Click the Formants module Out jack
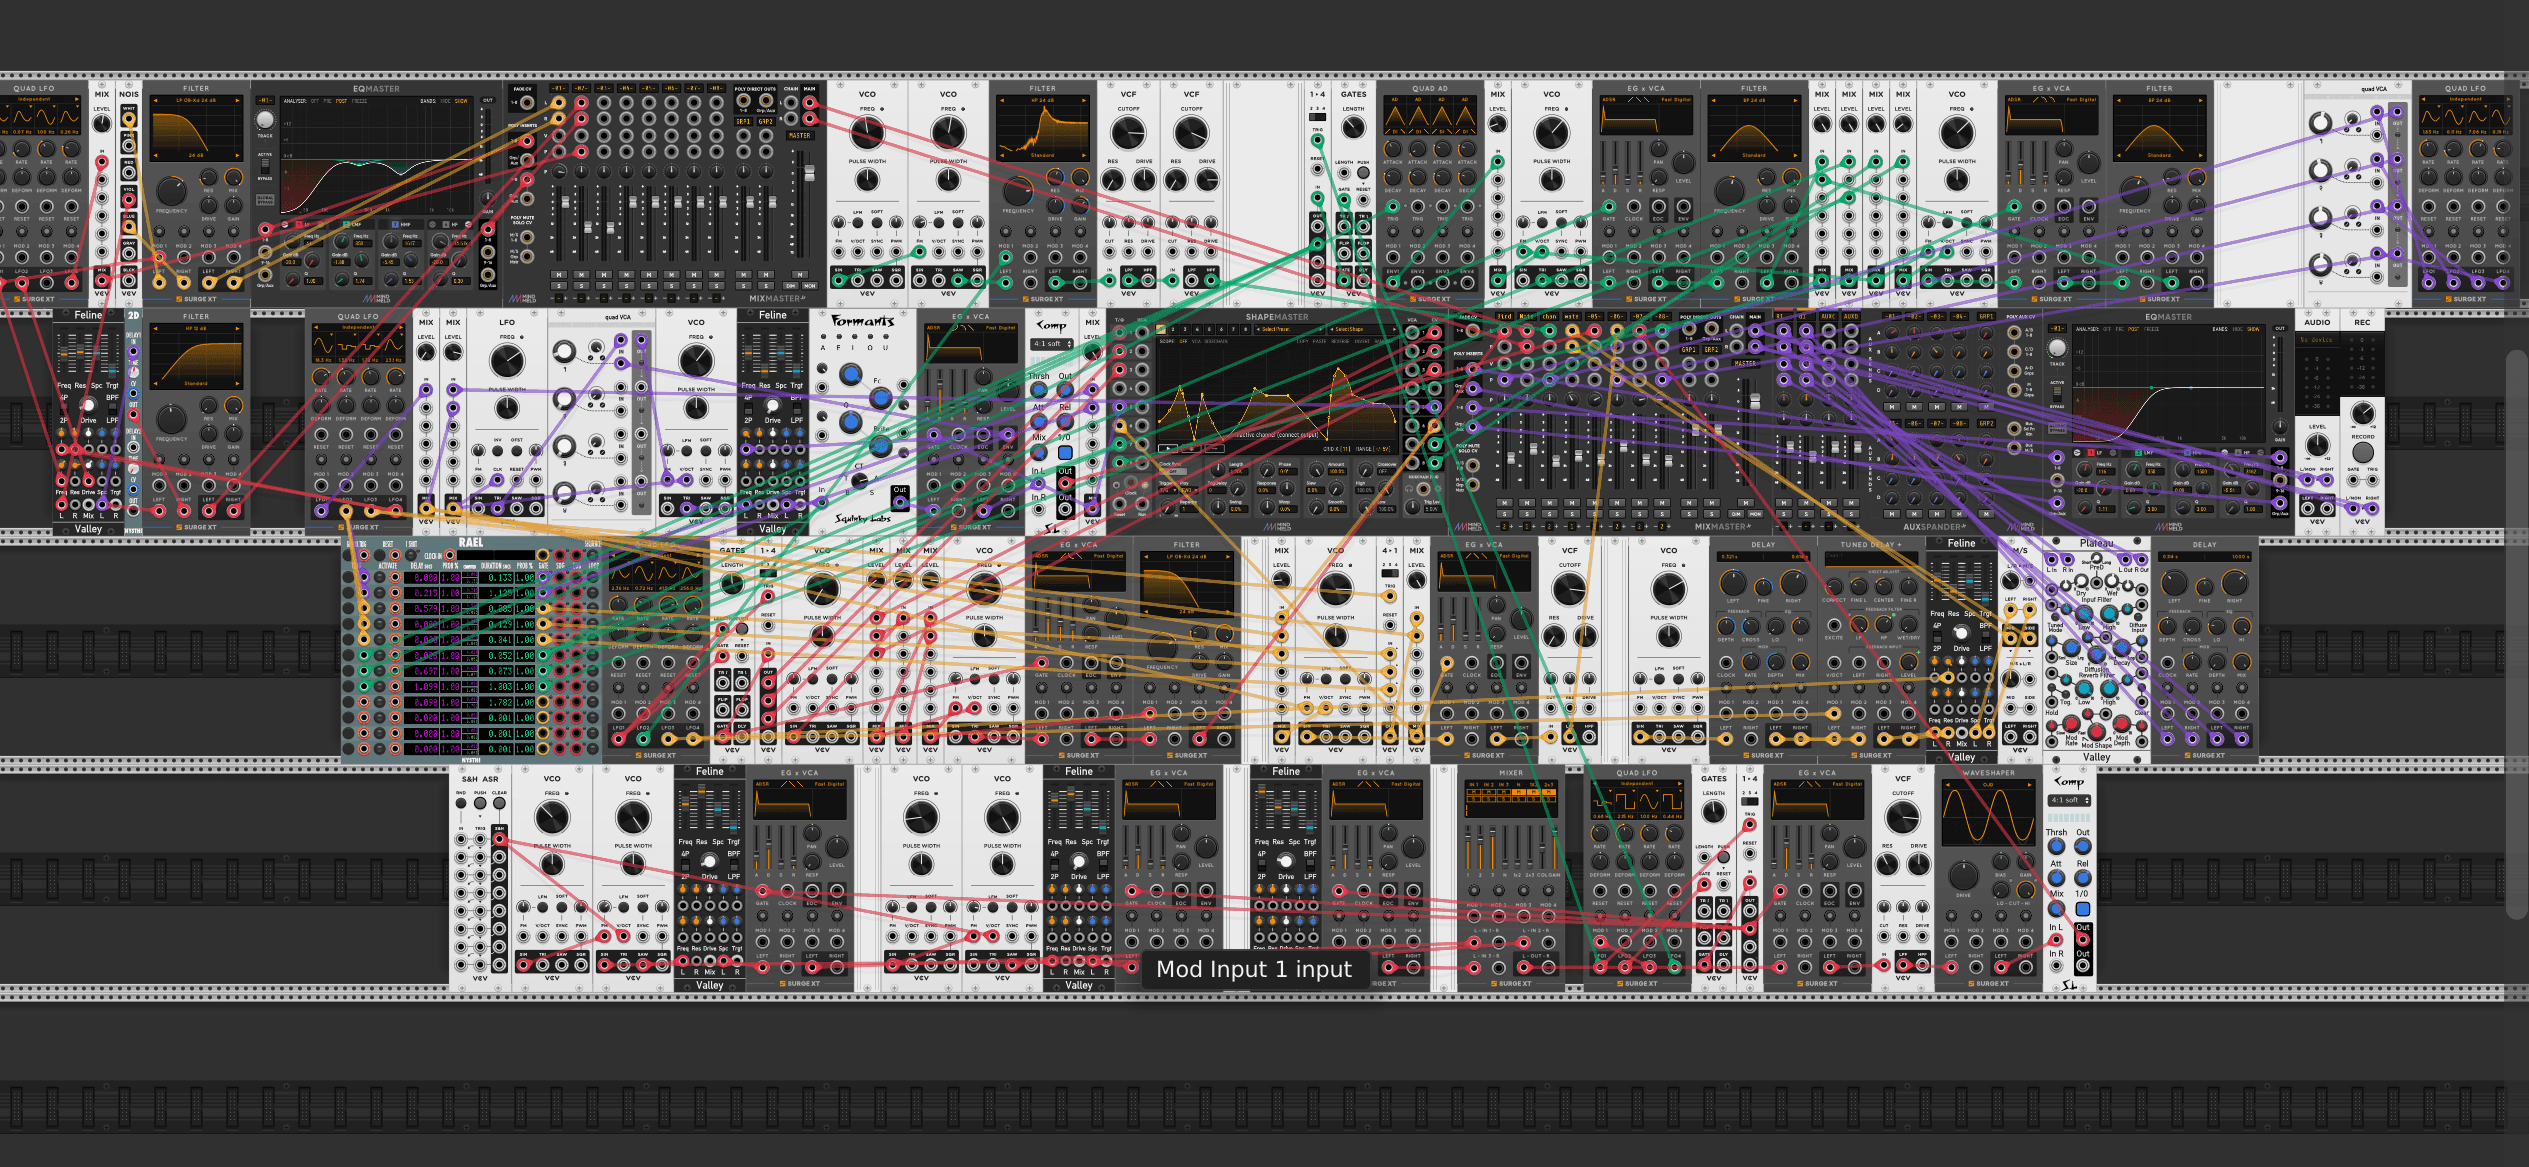The height and width of the screenshot is (1167, 2529). (x=900, y=502)
